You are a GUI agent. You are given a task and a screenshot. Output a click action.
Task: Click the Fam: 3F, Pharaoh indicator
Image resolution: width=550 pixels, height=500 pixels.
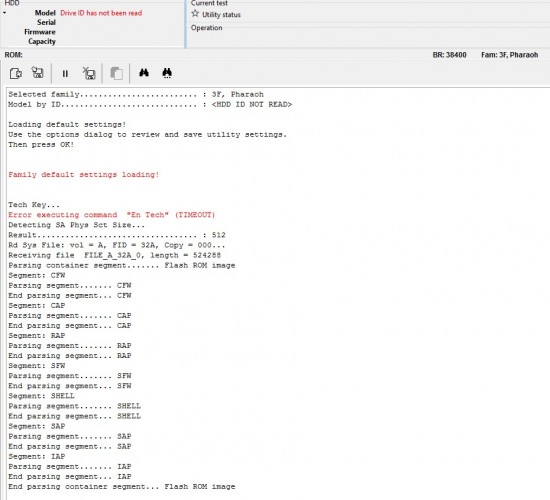(x=509, y=55)
